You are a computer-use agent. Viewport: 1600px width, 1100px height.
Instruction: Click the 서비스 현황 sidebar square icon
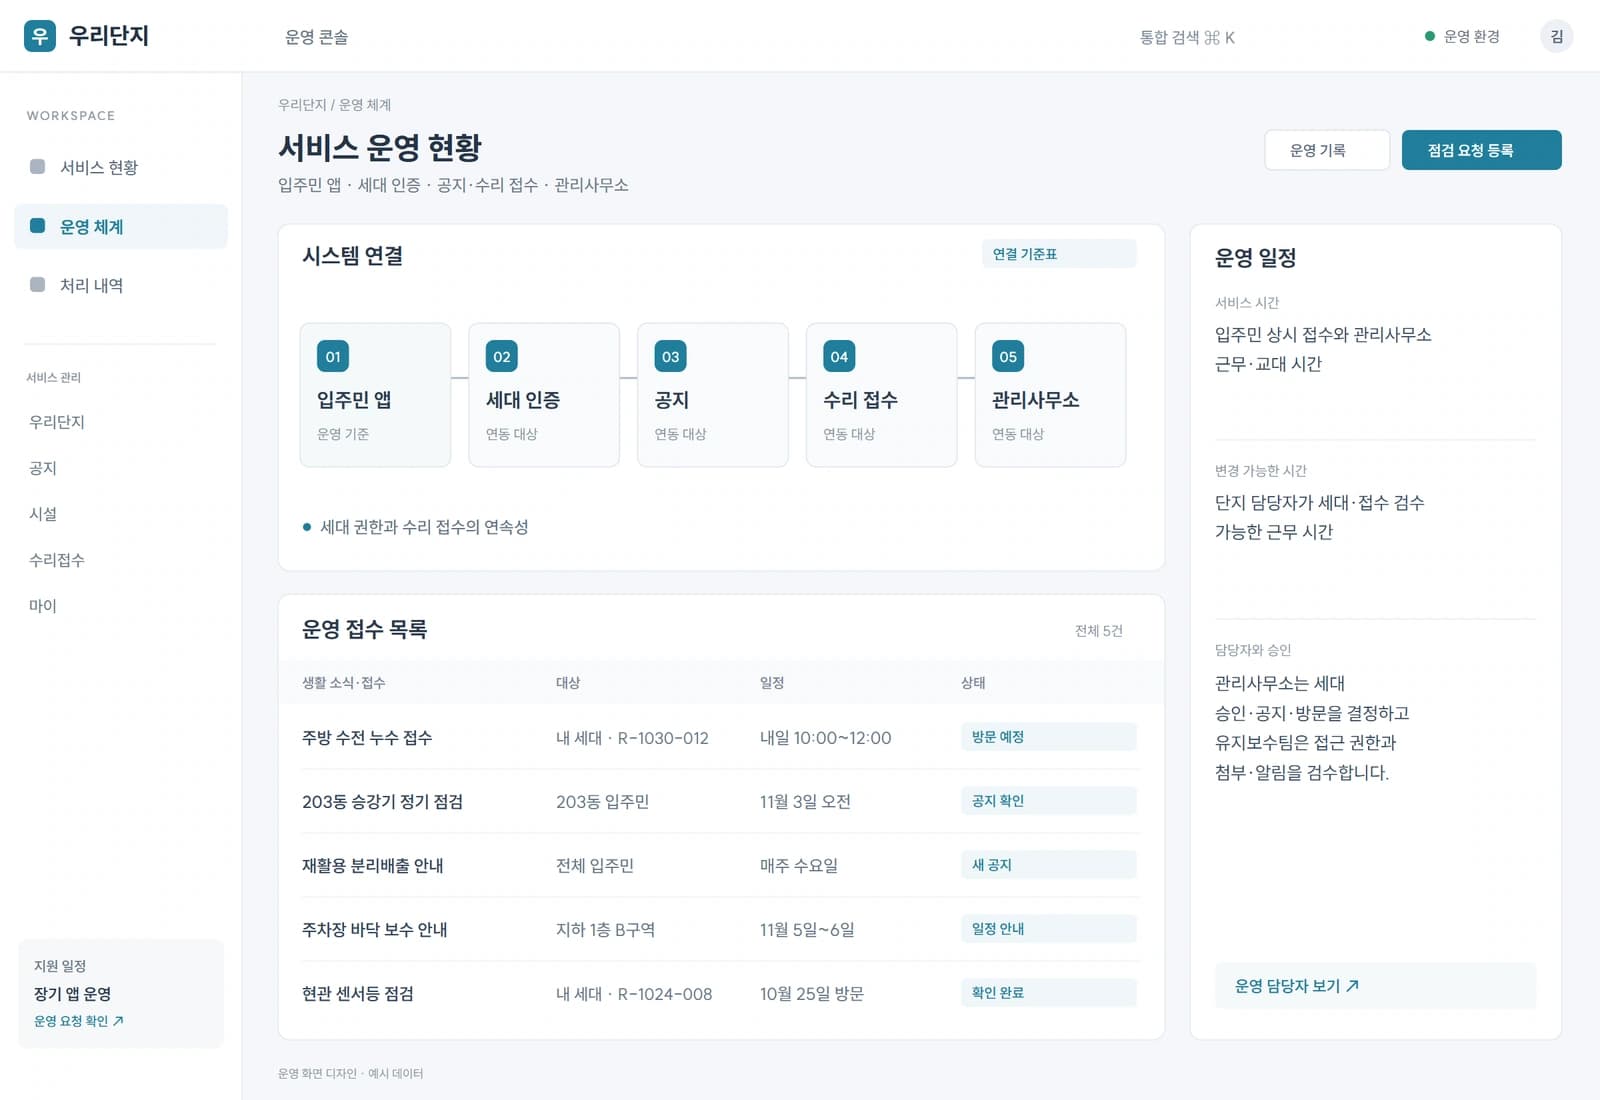pos(37,166)
